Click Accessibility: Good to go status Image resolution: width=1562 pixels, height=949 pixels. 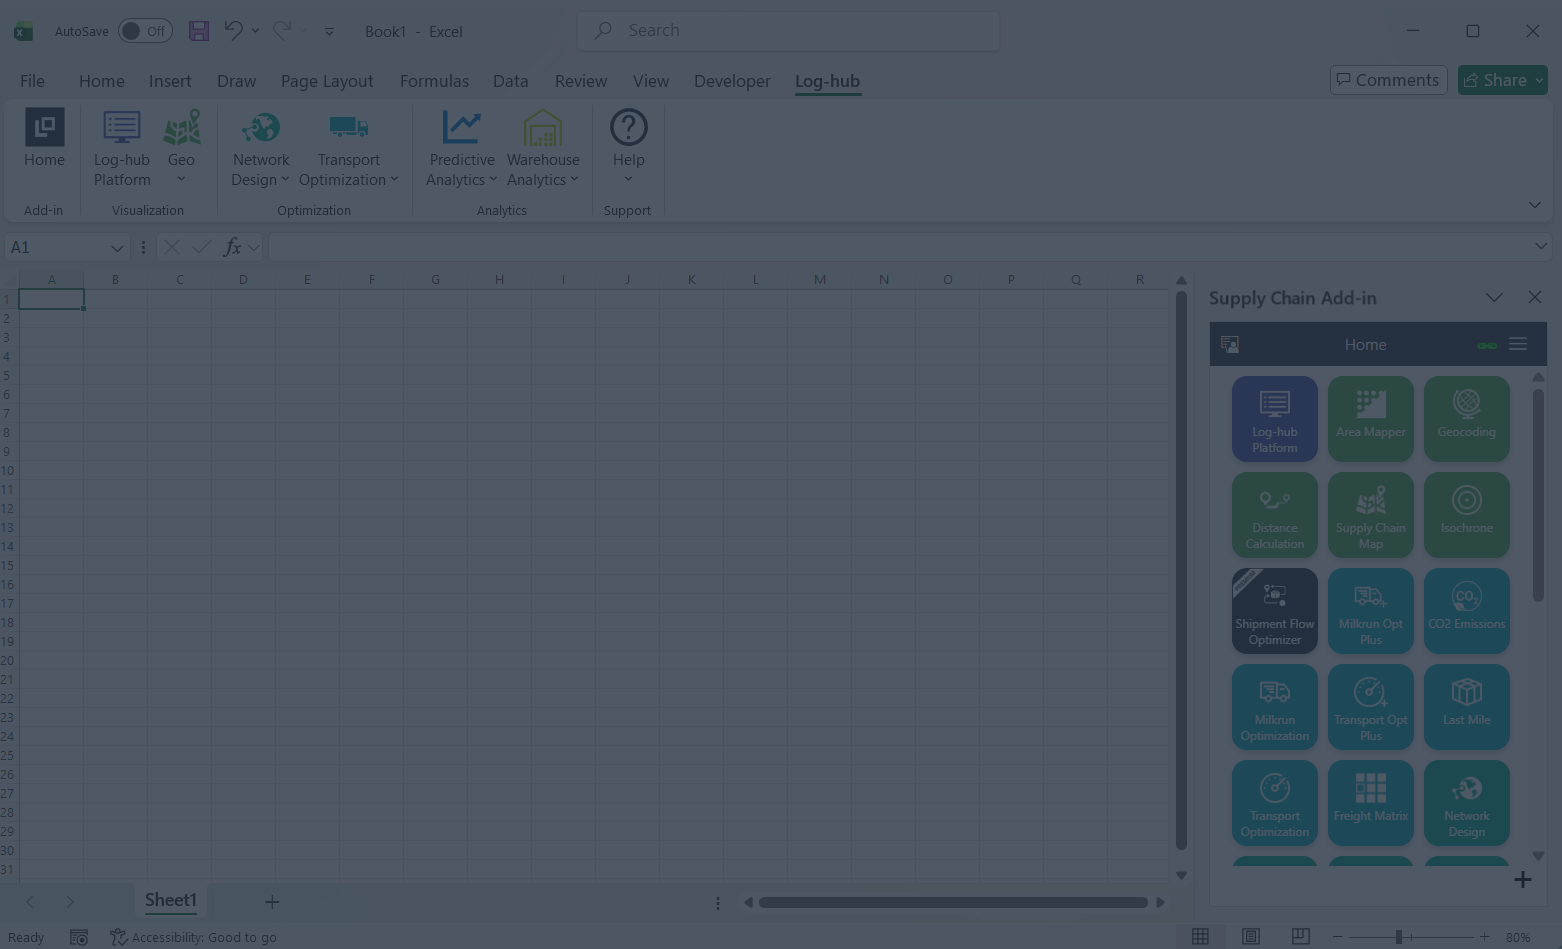coord(193,937)
